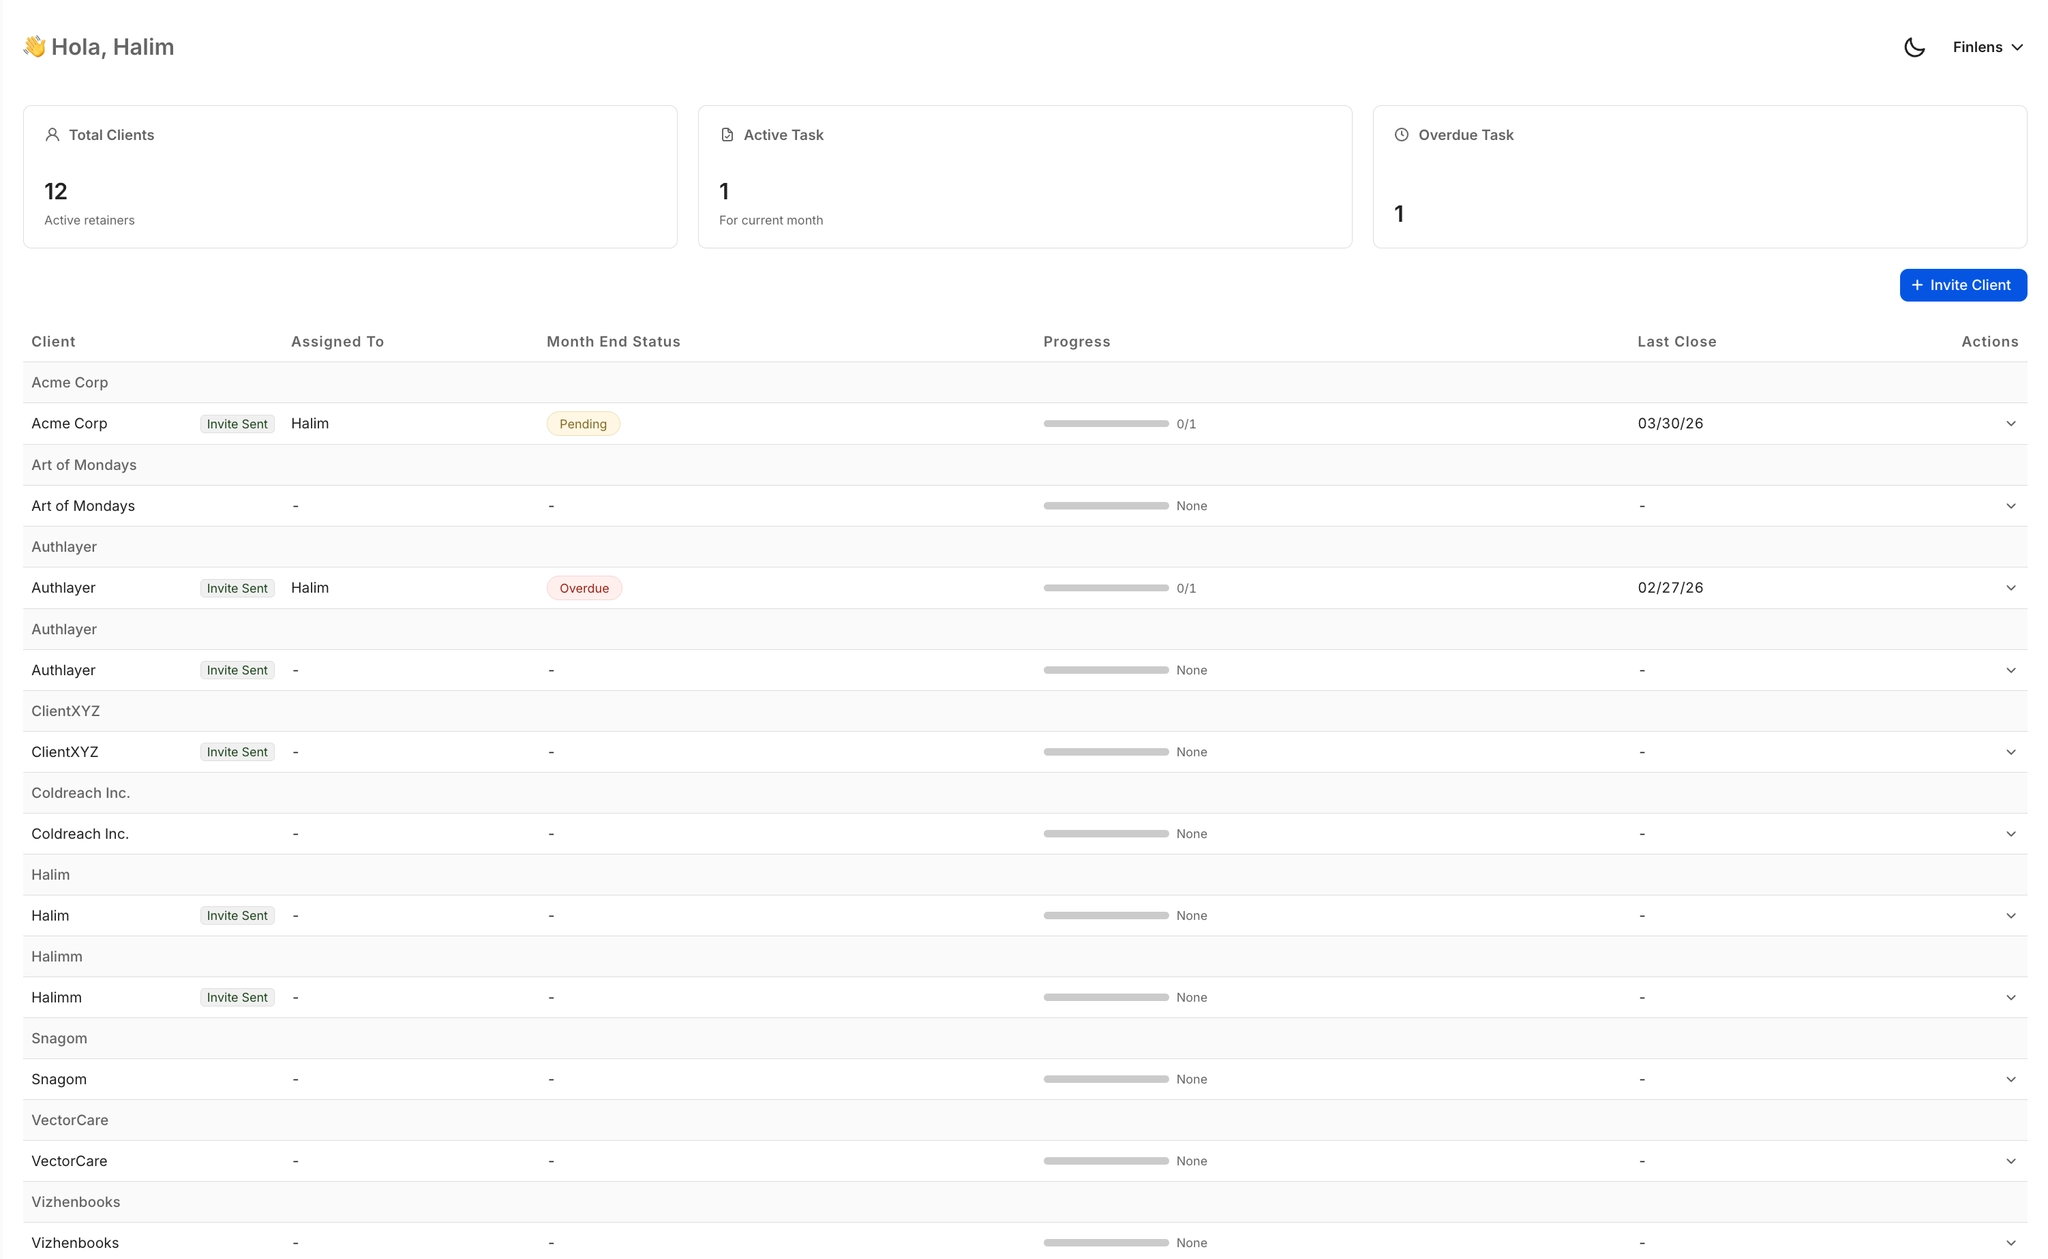Select the Snagom group header row

(59, 1038)
